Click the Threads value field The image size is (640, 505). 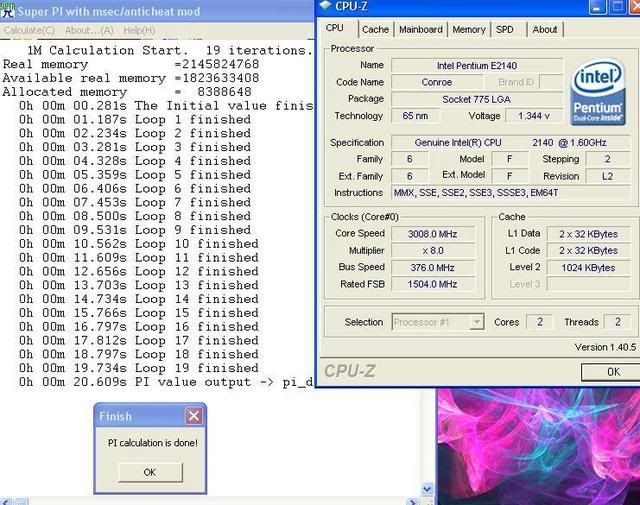[x=618, y=322]
